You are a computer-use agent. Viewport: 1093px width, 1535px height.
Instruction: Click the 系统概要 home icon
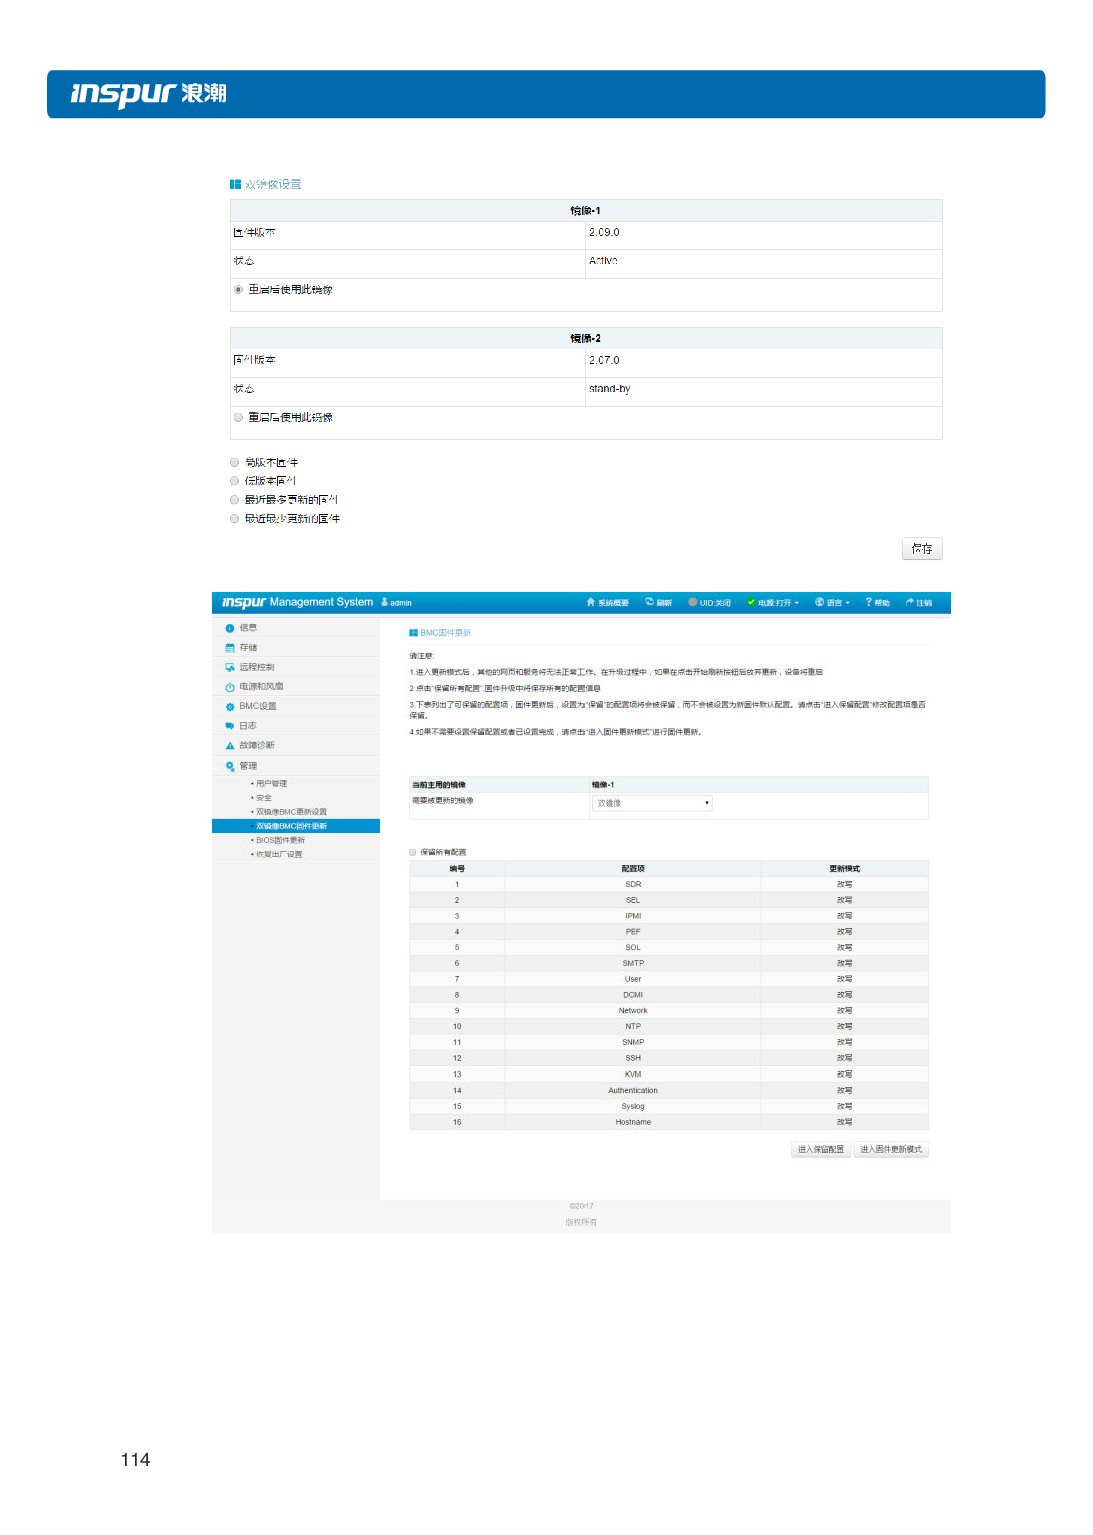point(591,602)
